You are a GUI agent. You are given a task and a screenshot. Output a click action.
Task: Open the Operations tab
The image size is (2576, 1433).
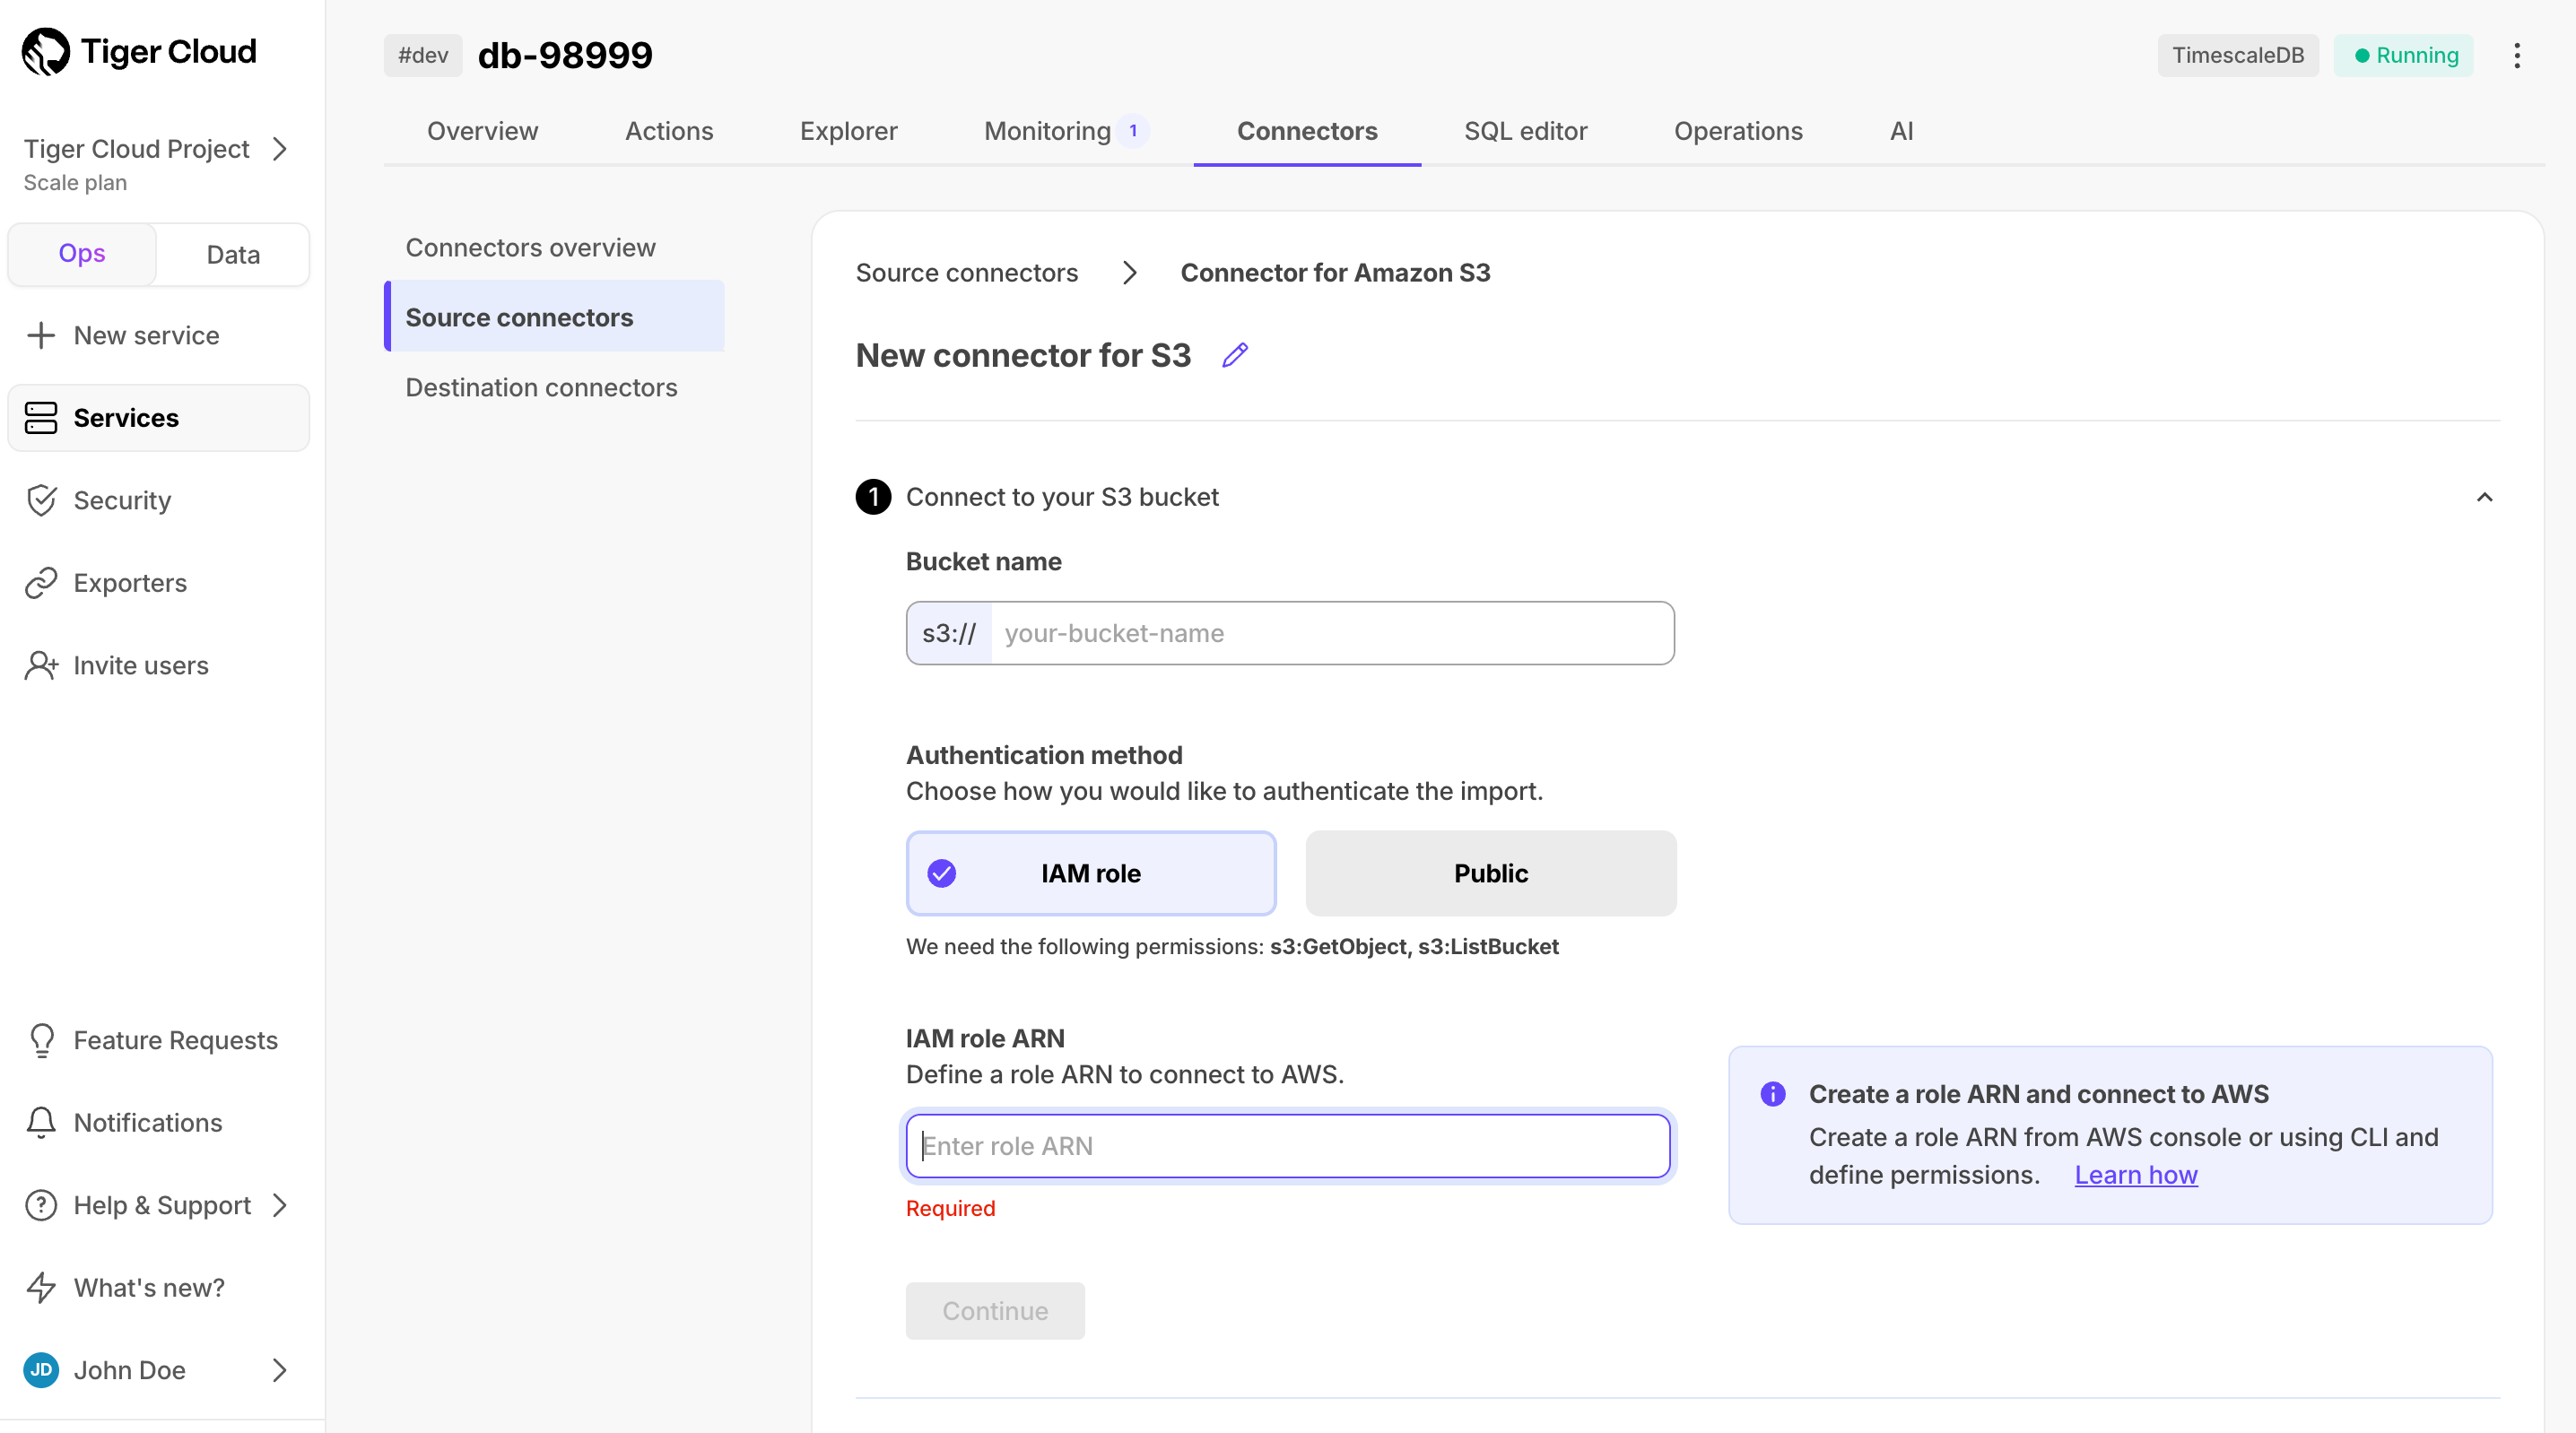click(x=1738, y=131)
